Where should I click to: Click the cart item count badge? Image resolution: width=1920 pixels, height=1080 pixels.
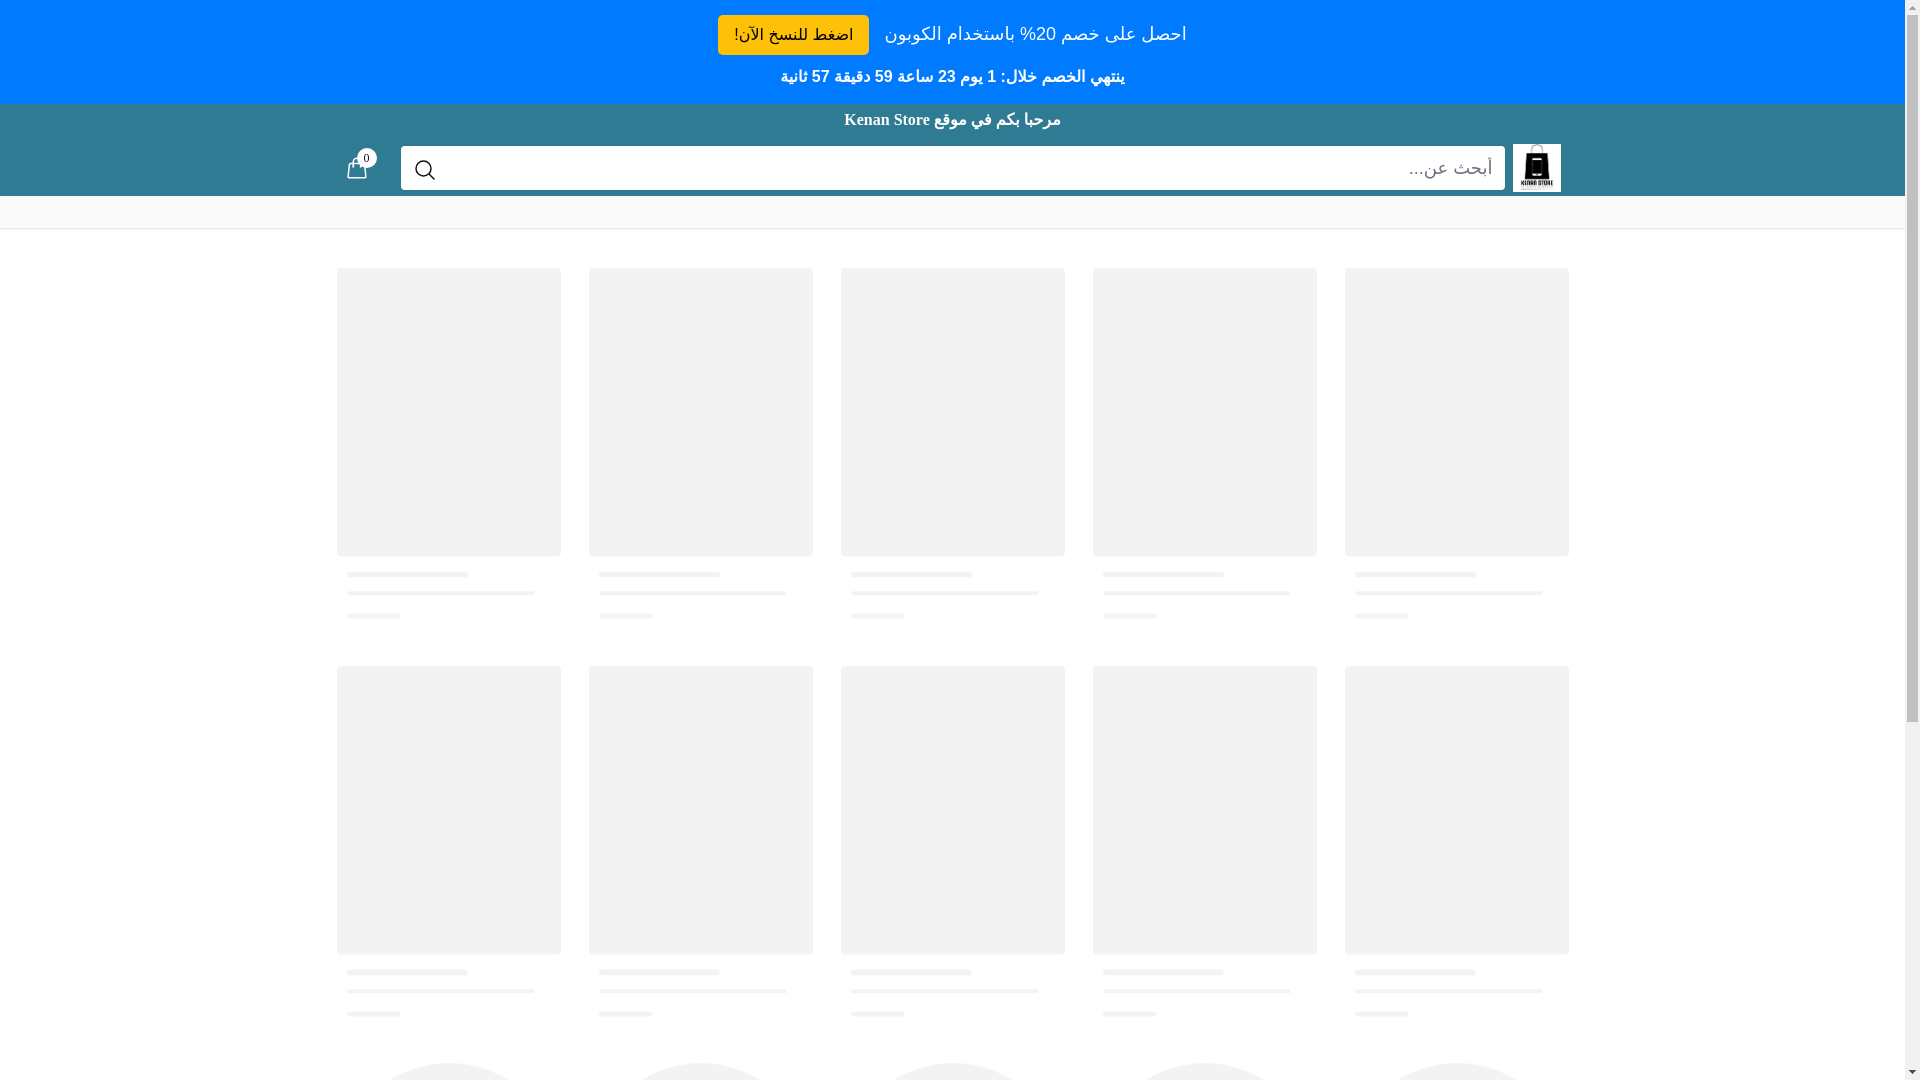tap(367, 158)
